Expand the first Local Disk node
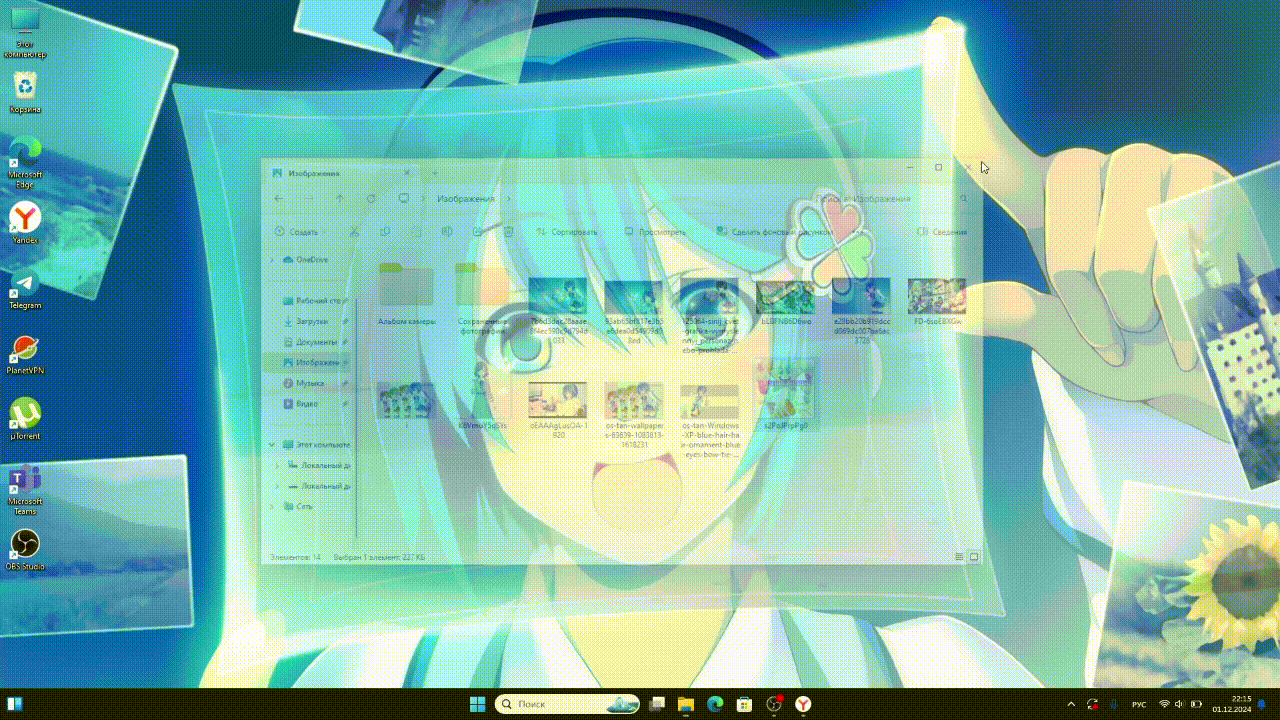The width and height of the screenshot is (1280, 720). (279, 466)
